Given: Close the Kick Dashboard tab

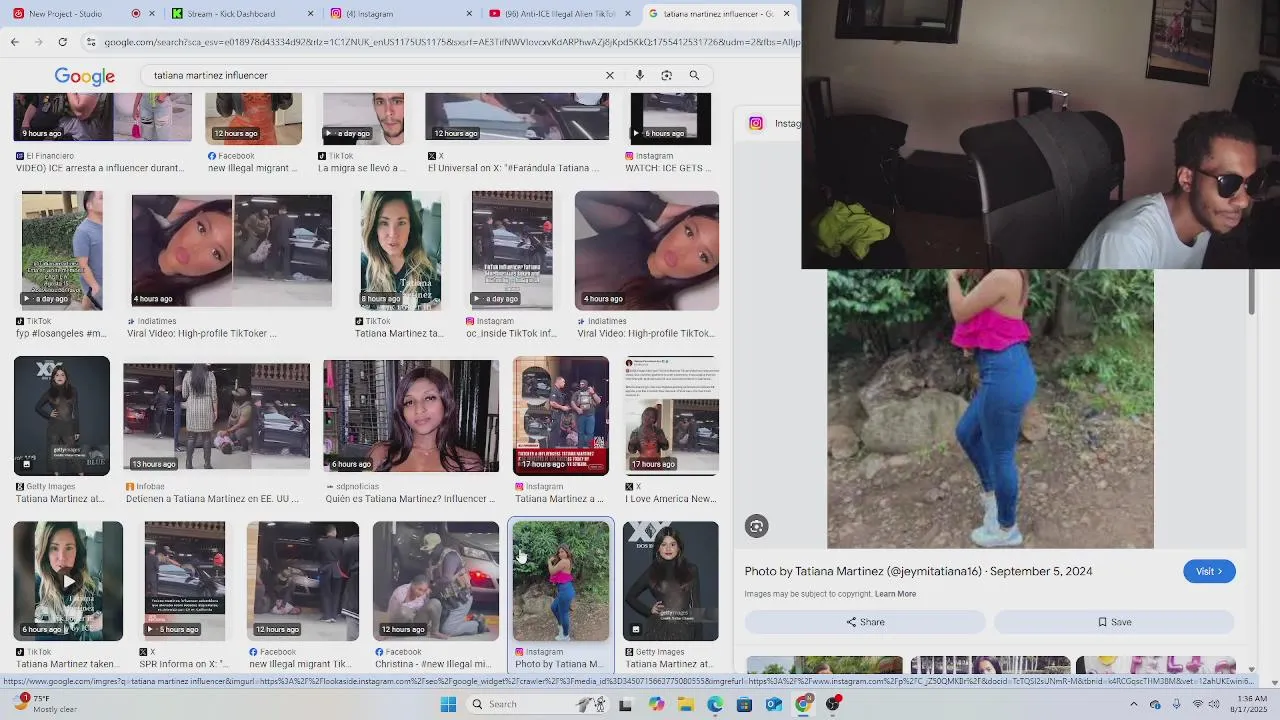Looking at the screenshot, I should 310,14.
